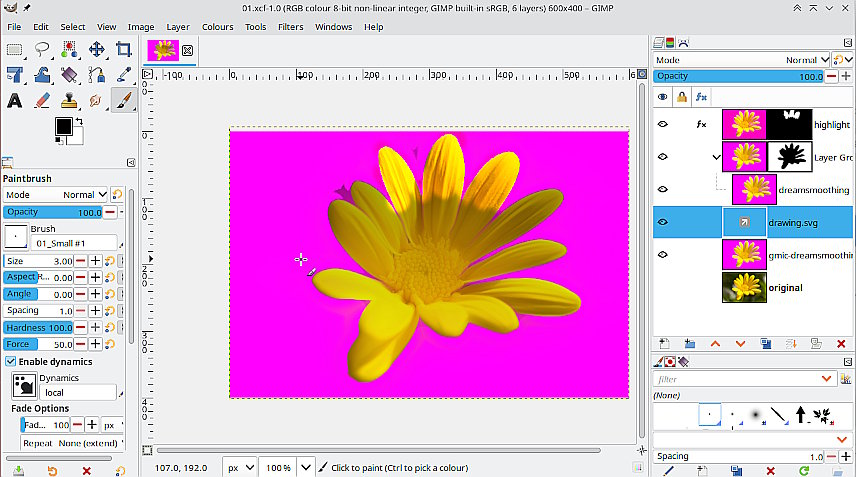Screen dimensions: 856x477
Task: Select the Colour Picker eyedropper tool
Action: (124, 75)
